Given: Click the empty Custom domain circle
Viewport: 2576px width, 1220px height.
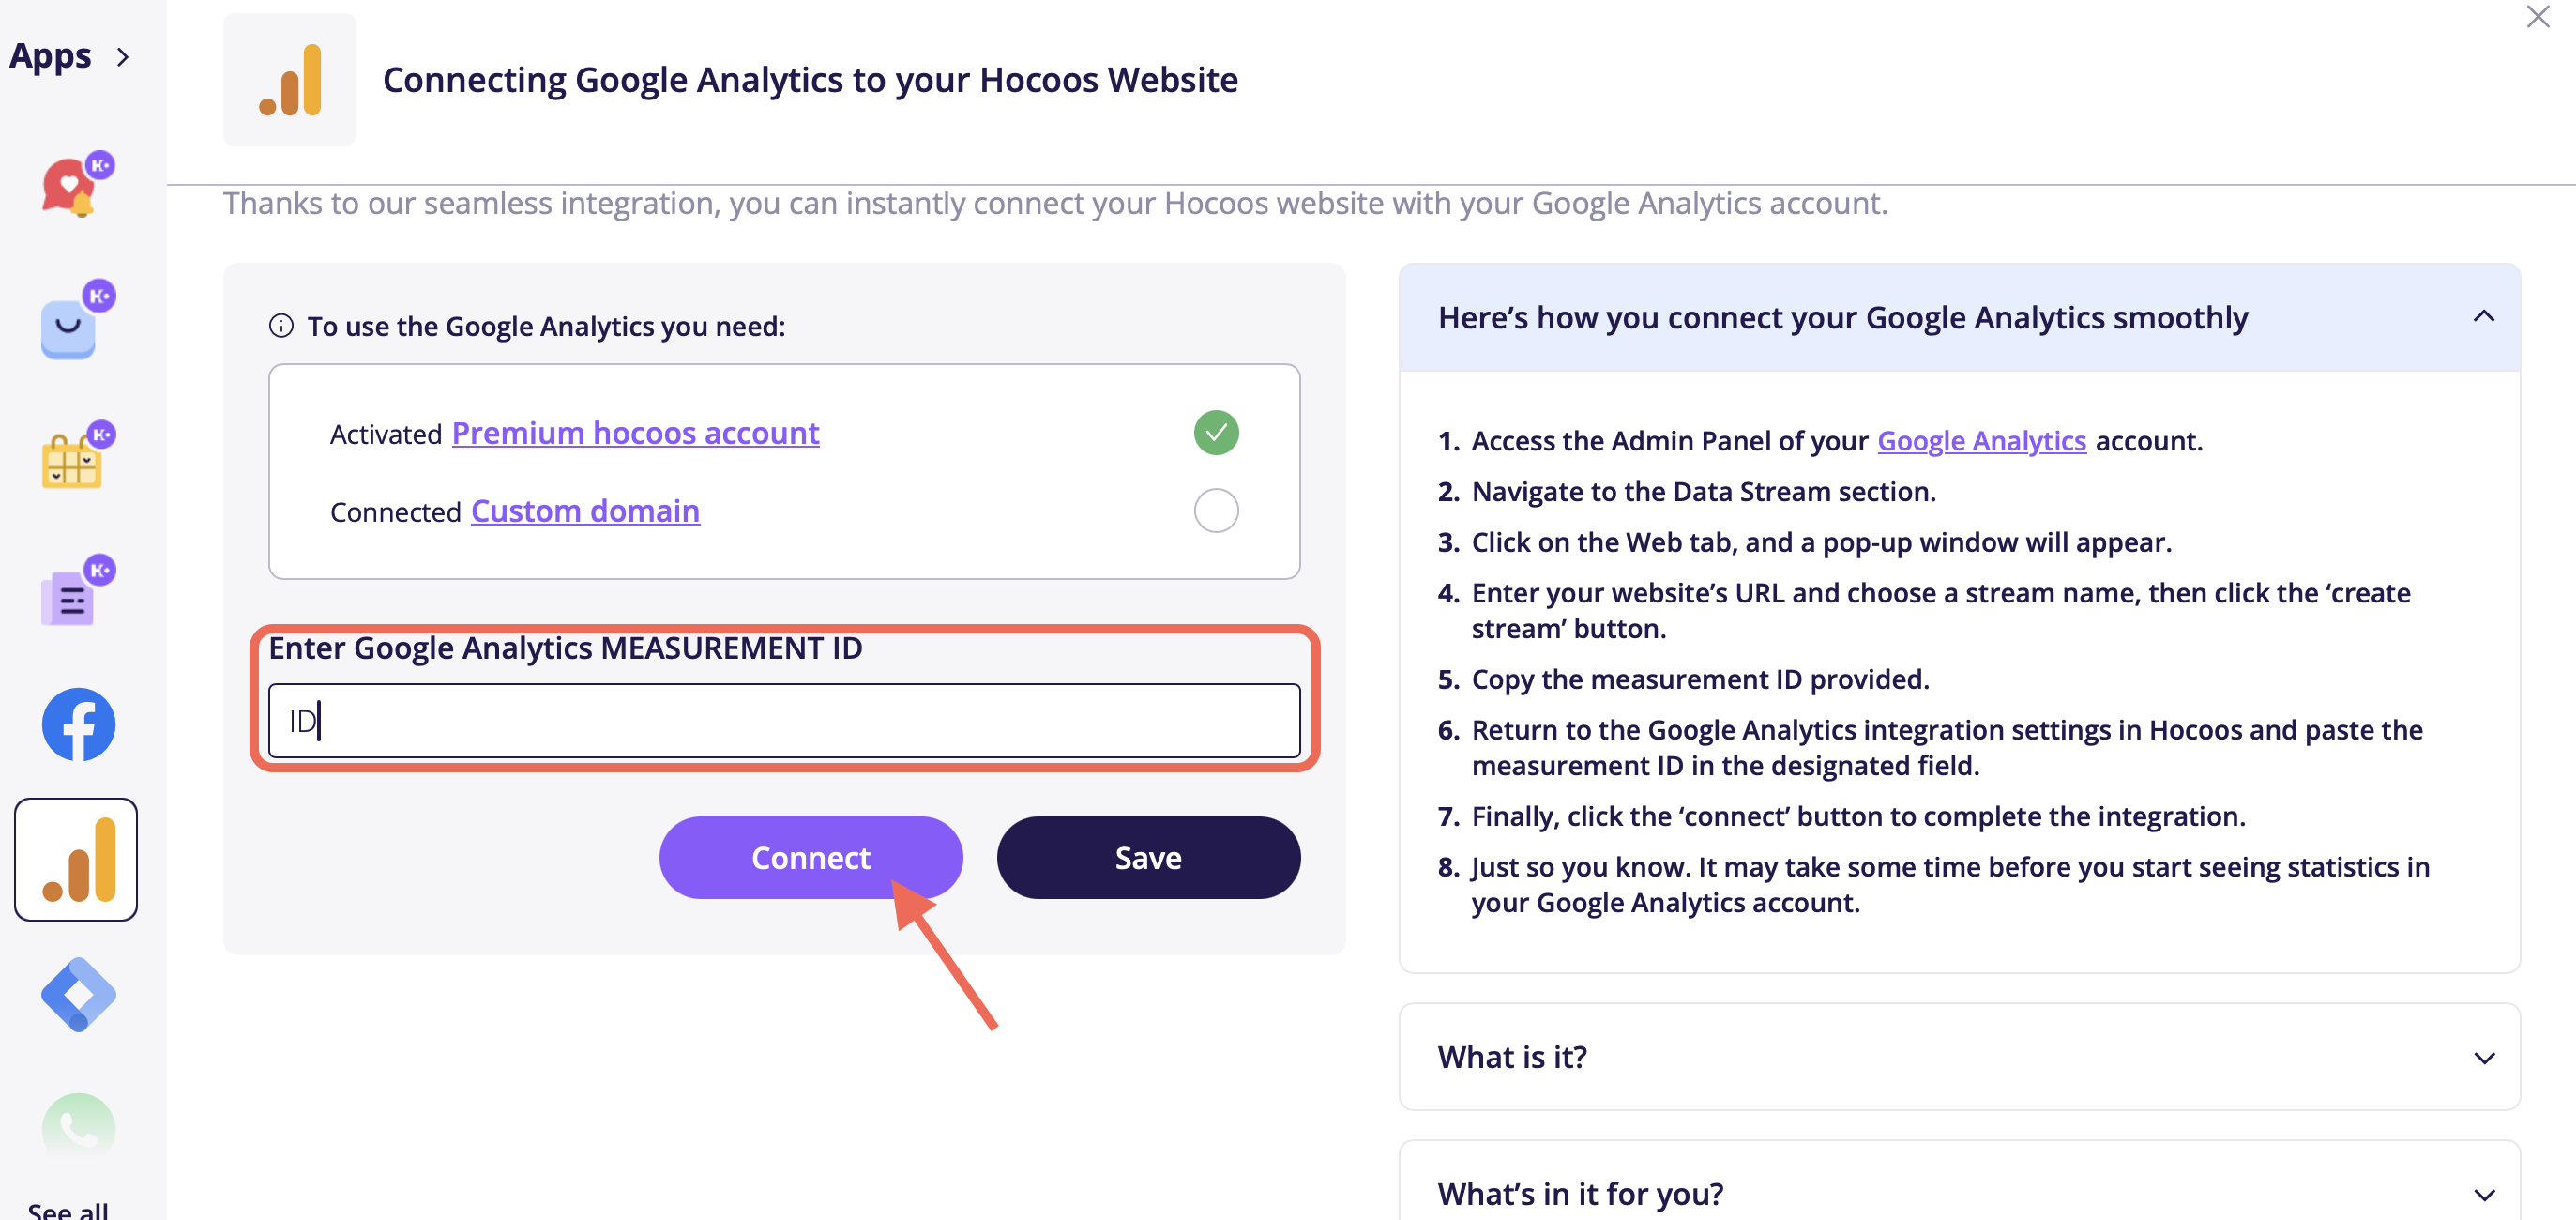Looking at the screenshot, I should pos(1216,511).
